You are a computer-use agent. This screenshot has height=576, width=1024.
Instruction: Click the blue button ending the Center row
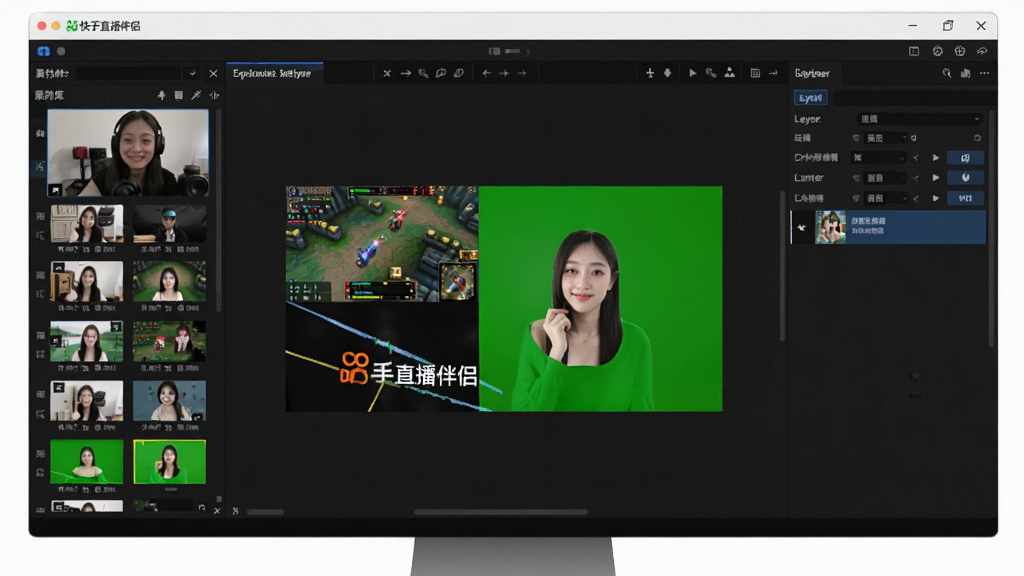[x=966, y=178]
